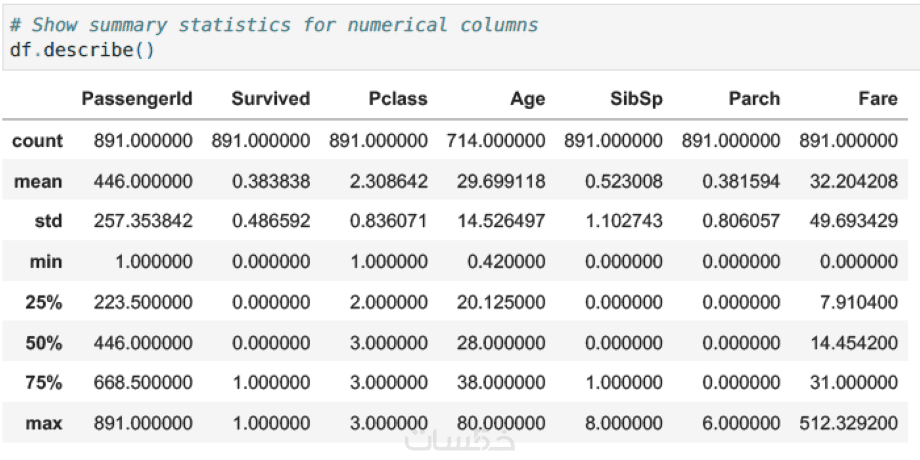Click the std row label
This screenshot has width=920, height=460.
[46, 221]
